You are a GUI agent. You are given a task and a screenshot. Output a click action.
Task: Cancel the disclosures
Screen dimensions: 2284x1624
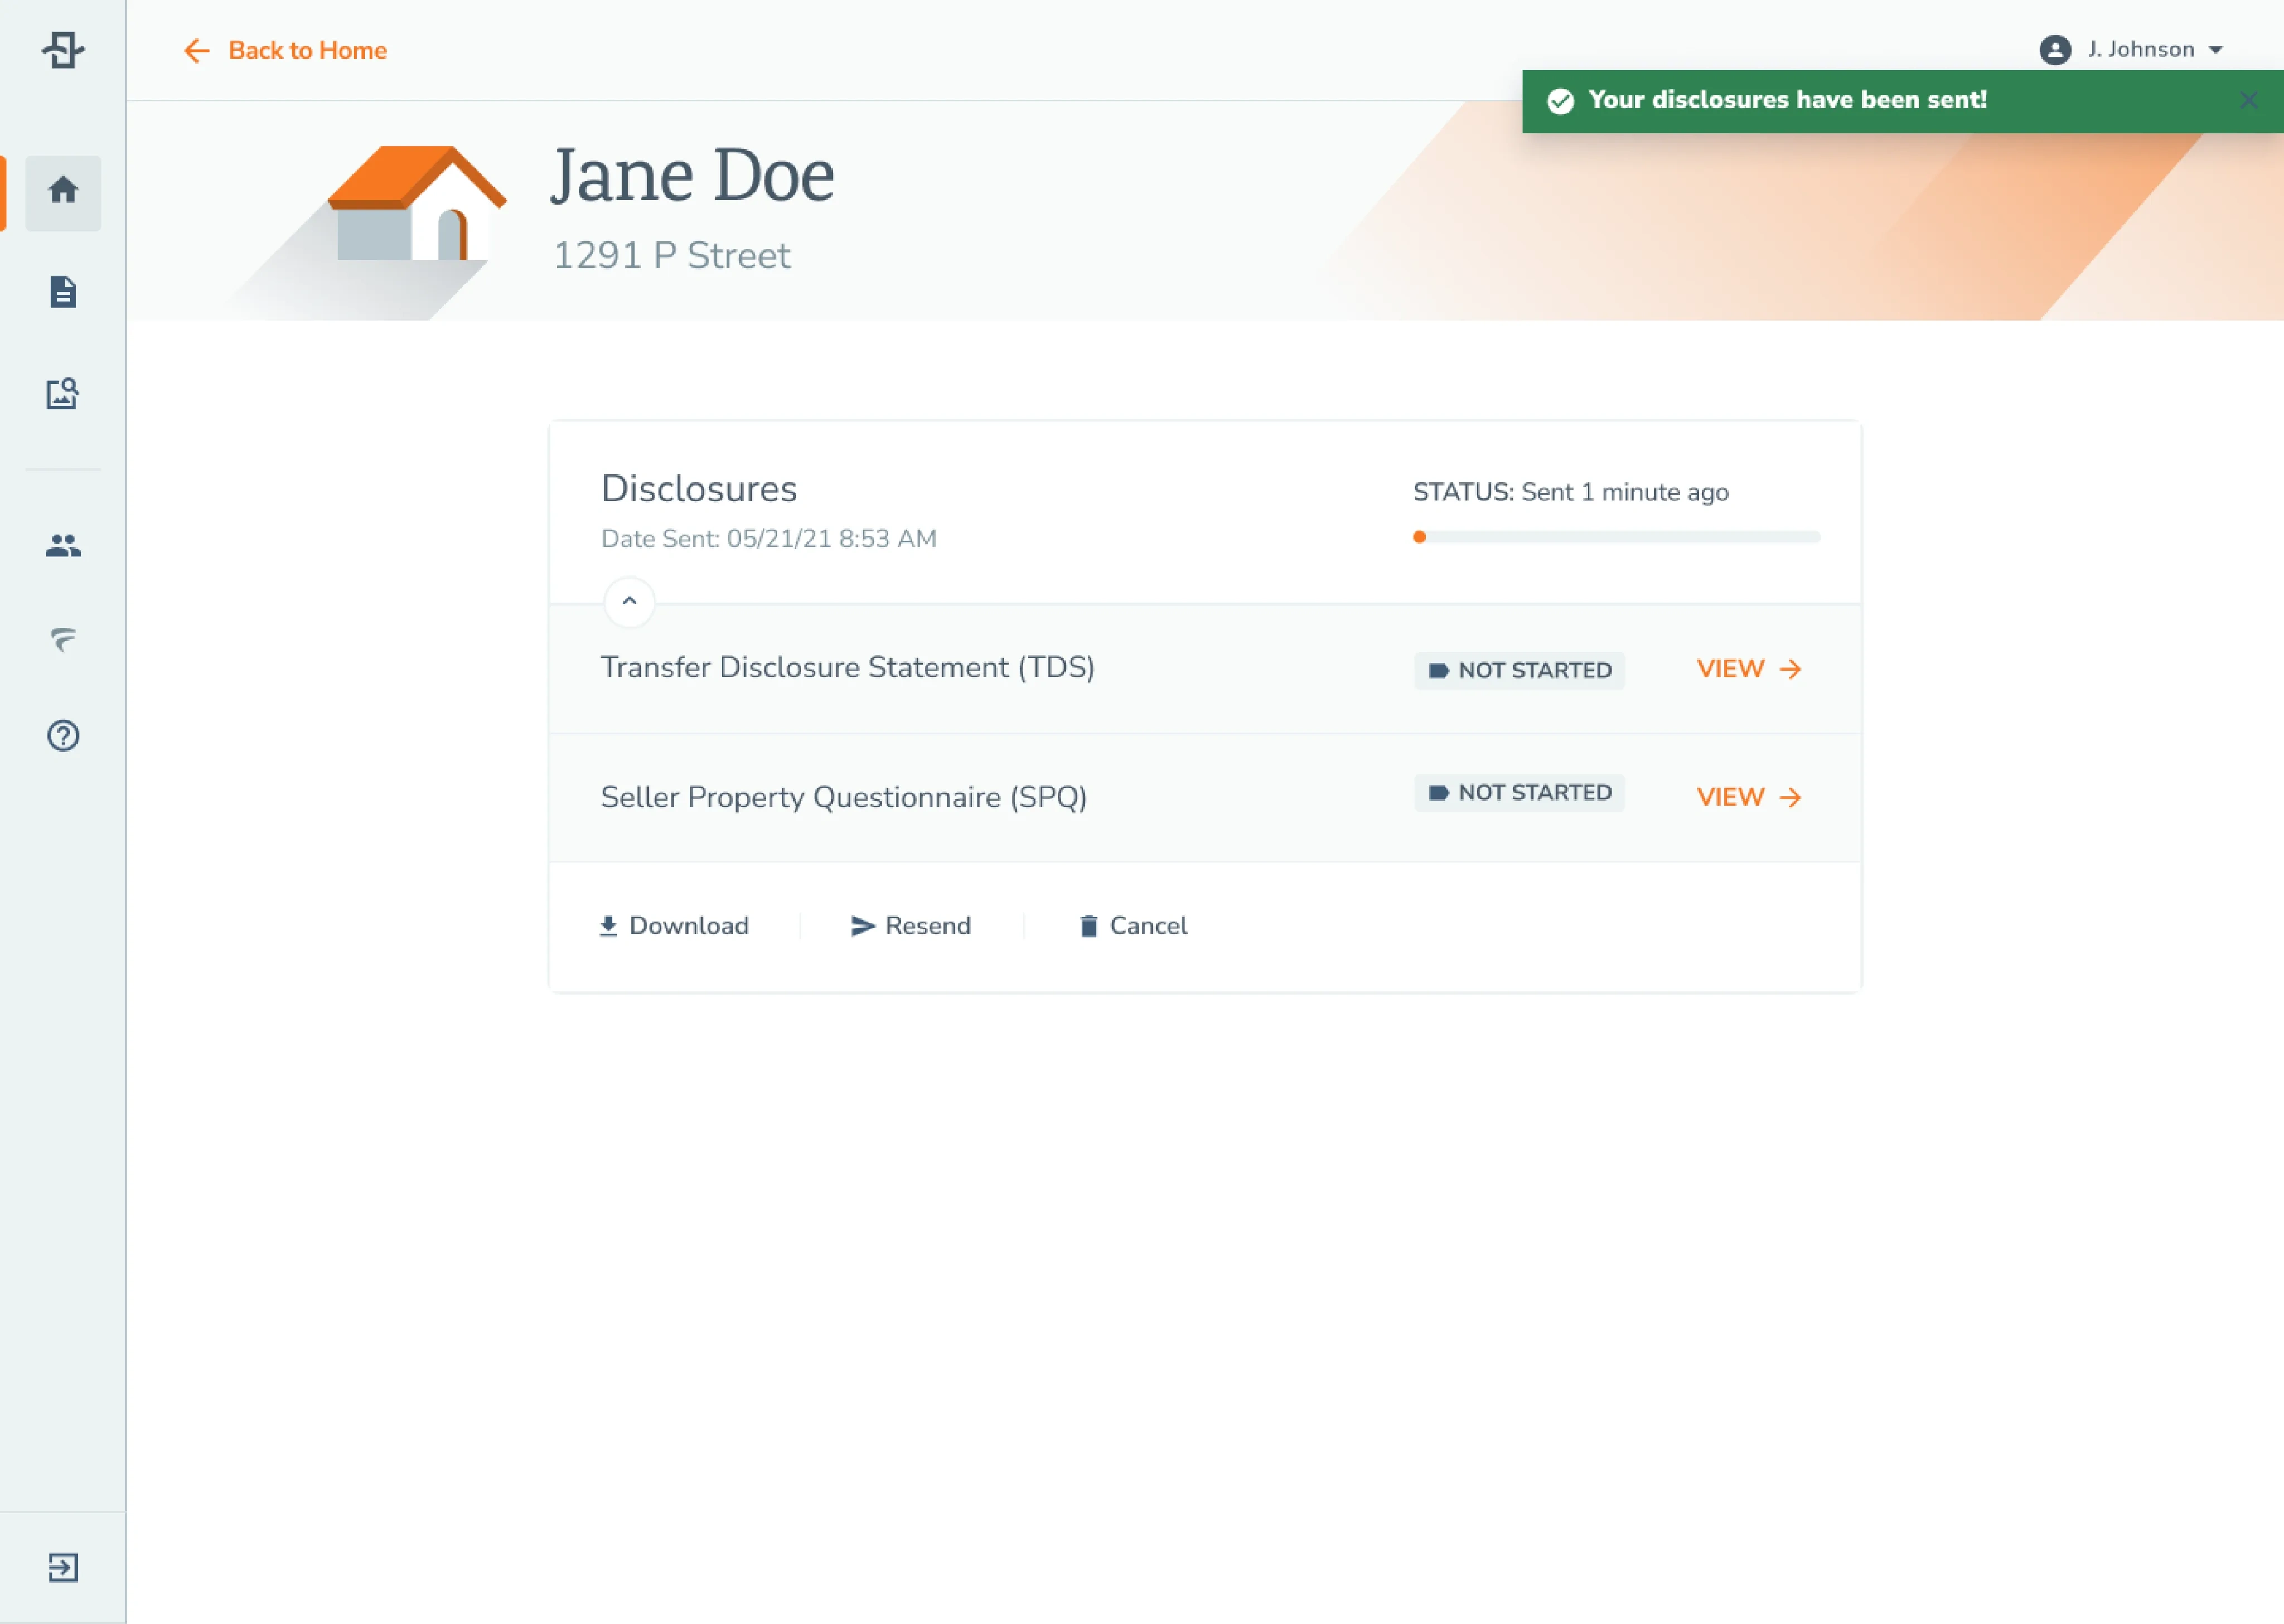pos(1134,926)
